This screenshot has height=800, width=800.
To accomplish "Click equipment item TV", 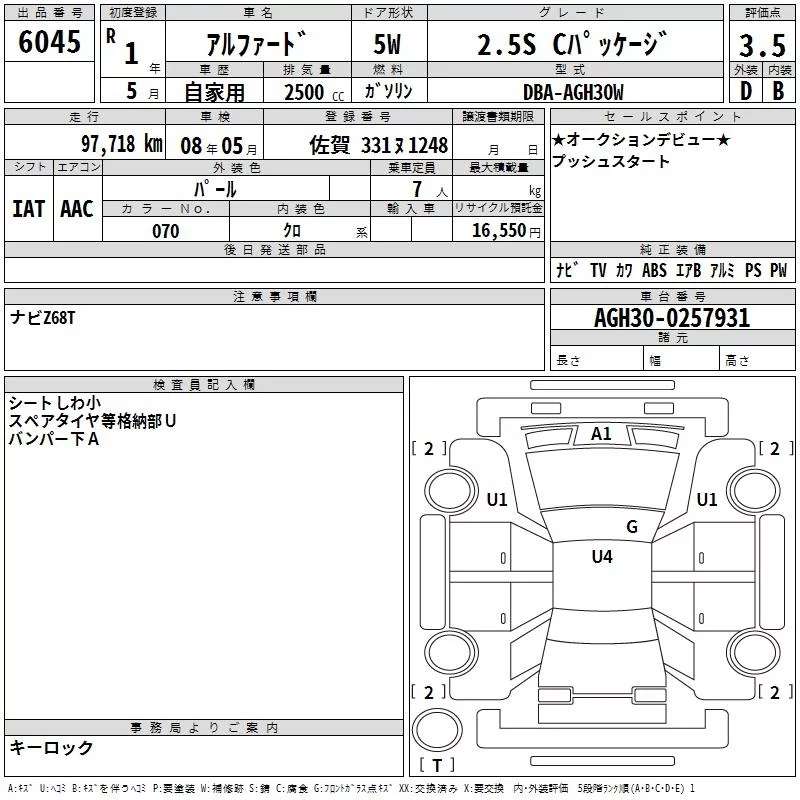I will [598, 270].
